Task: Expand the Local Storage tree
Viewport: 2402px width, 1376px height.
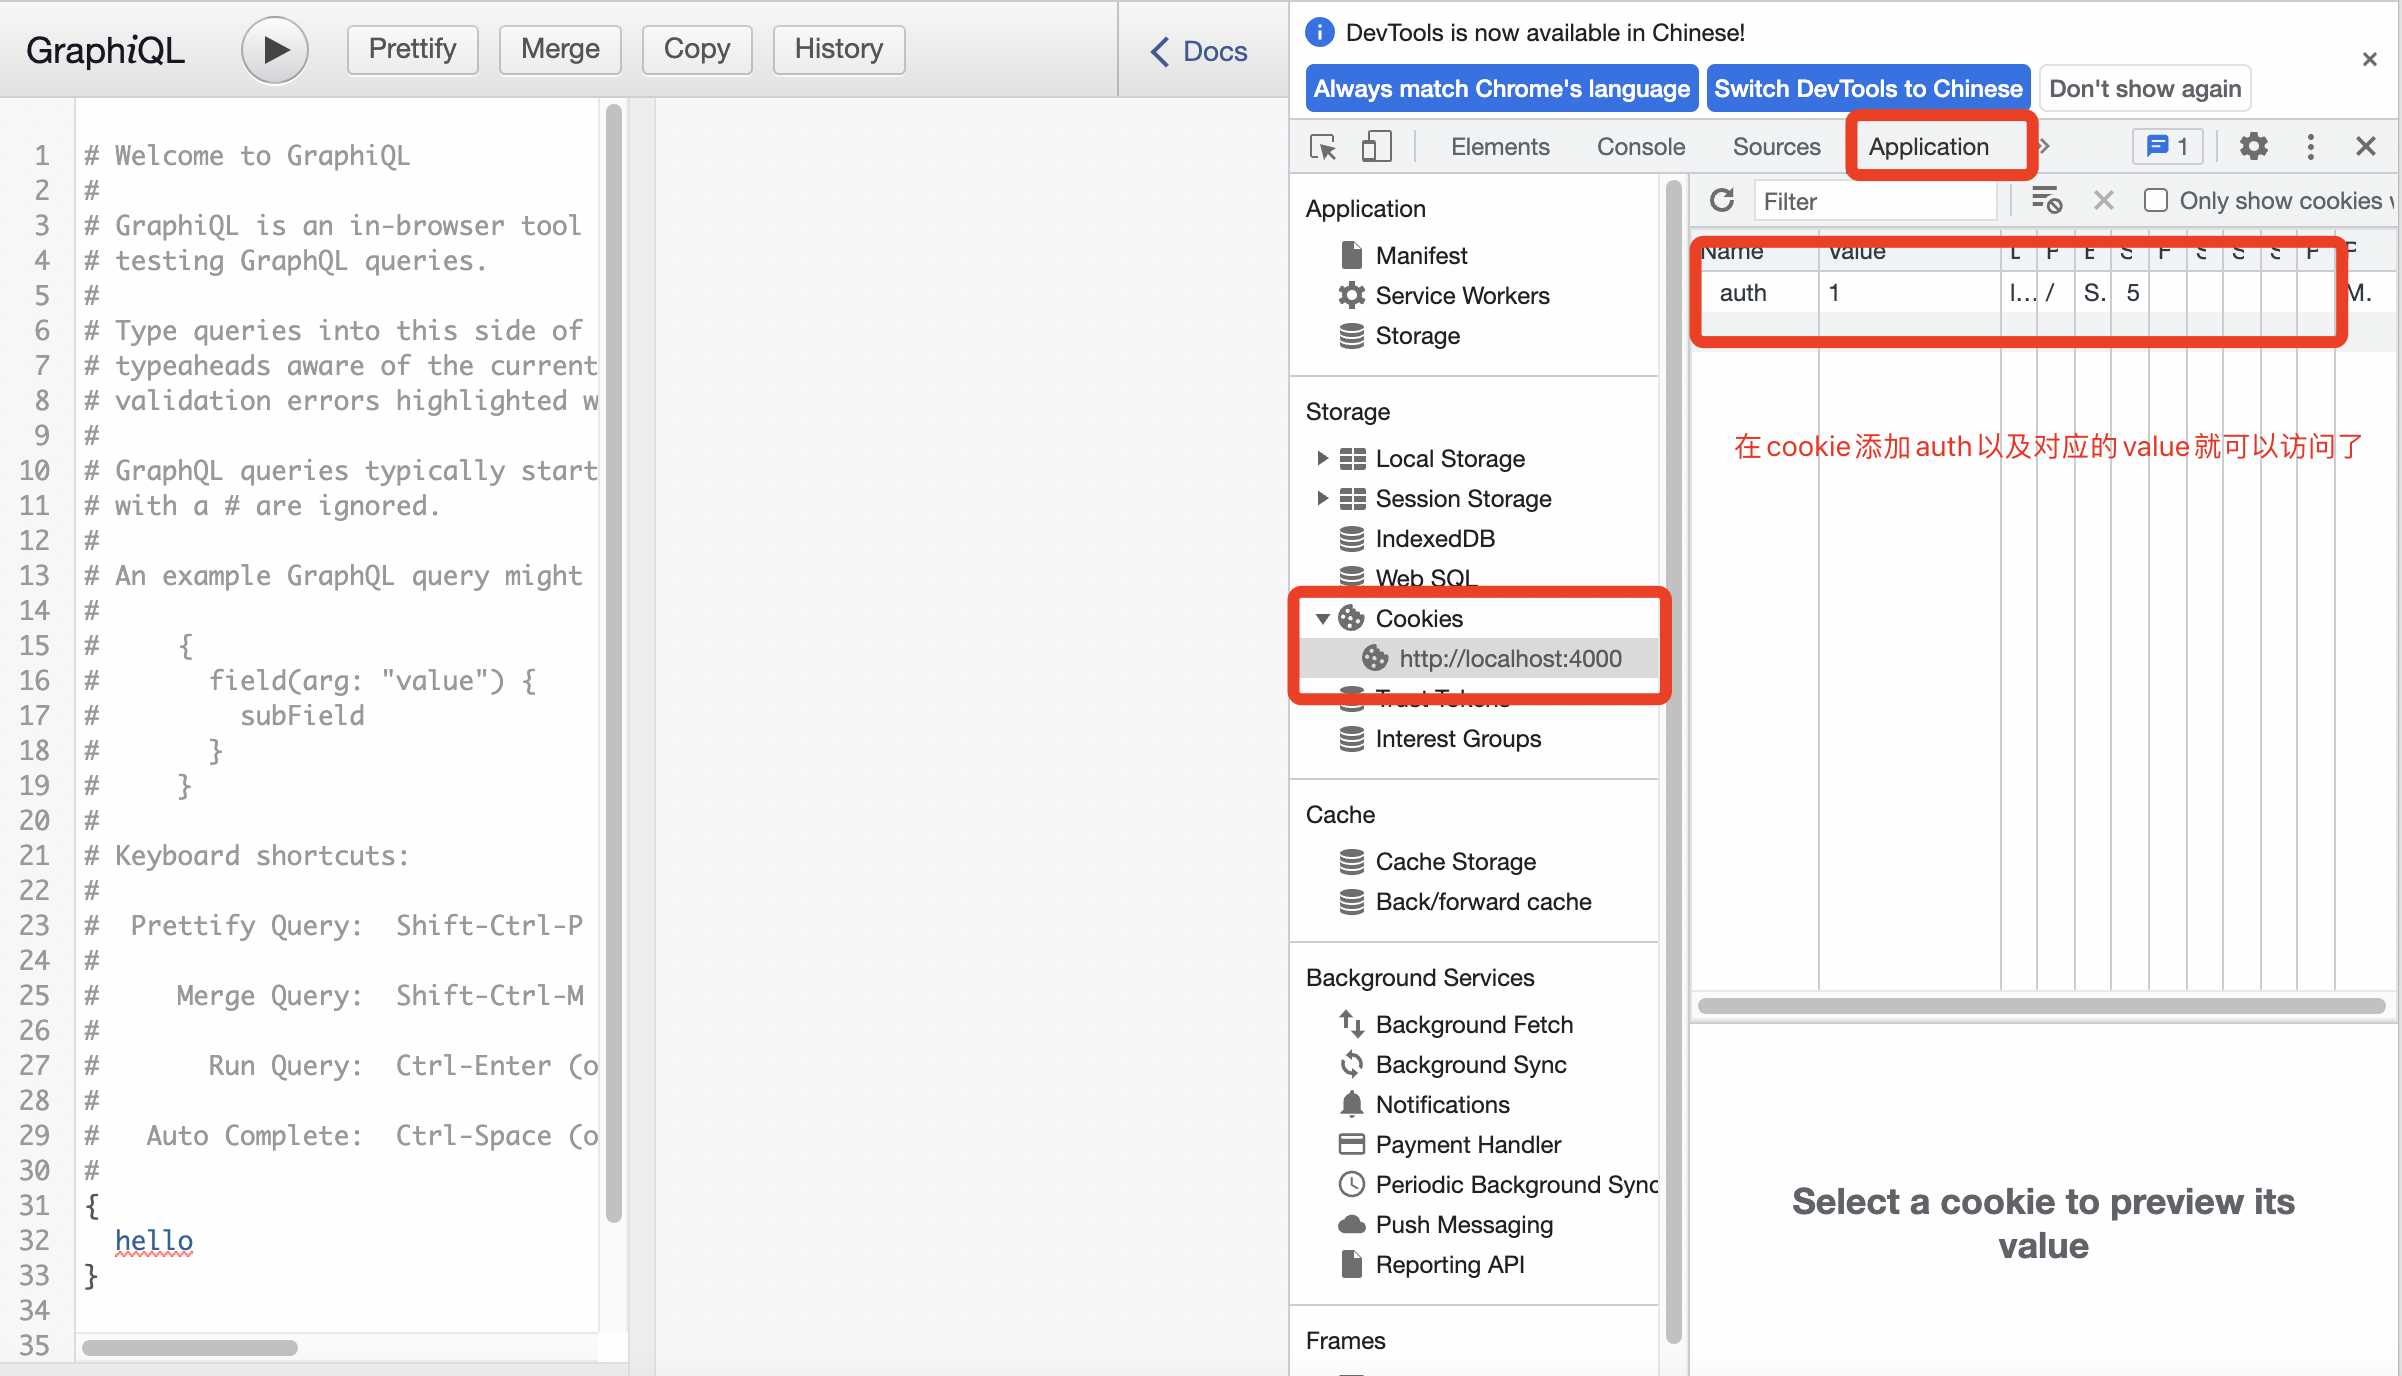Action: coord(1322,459)
